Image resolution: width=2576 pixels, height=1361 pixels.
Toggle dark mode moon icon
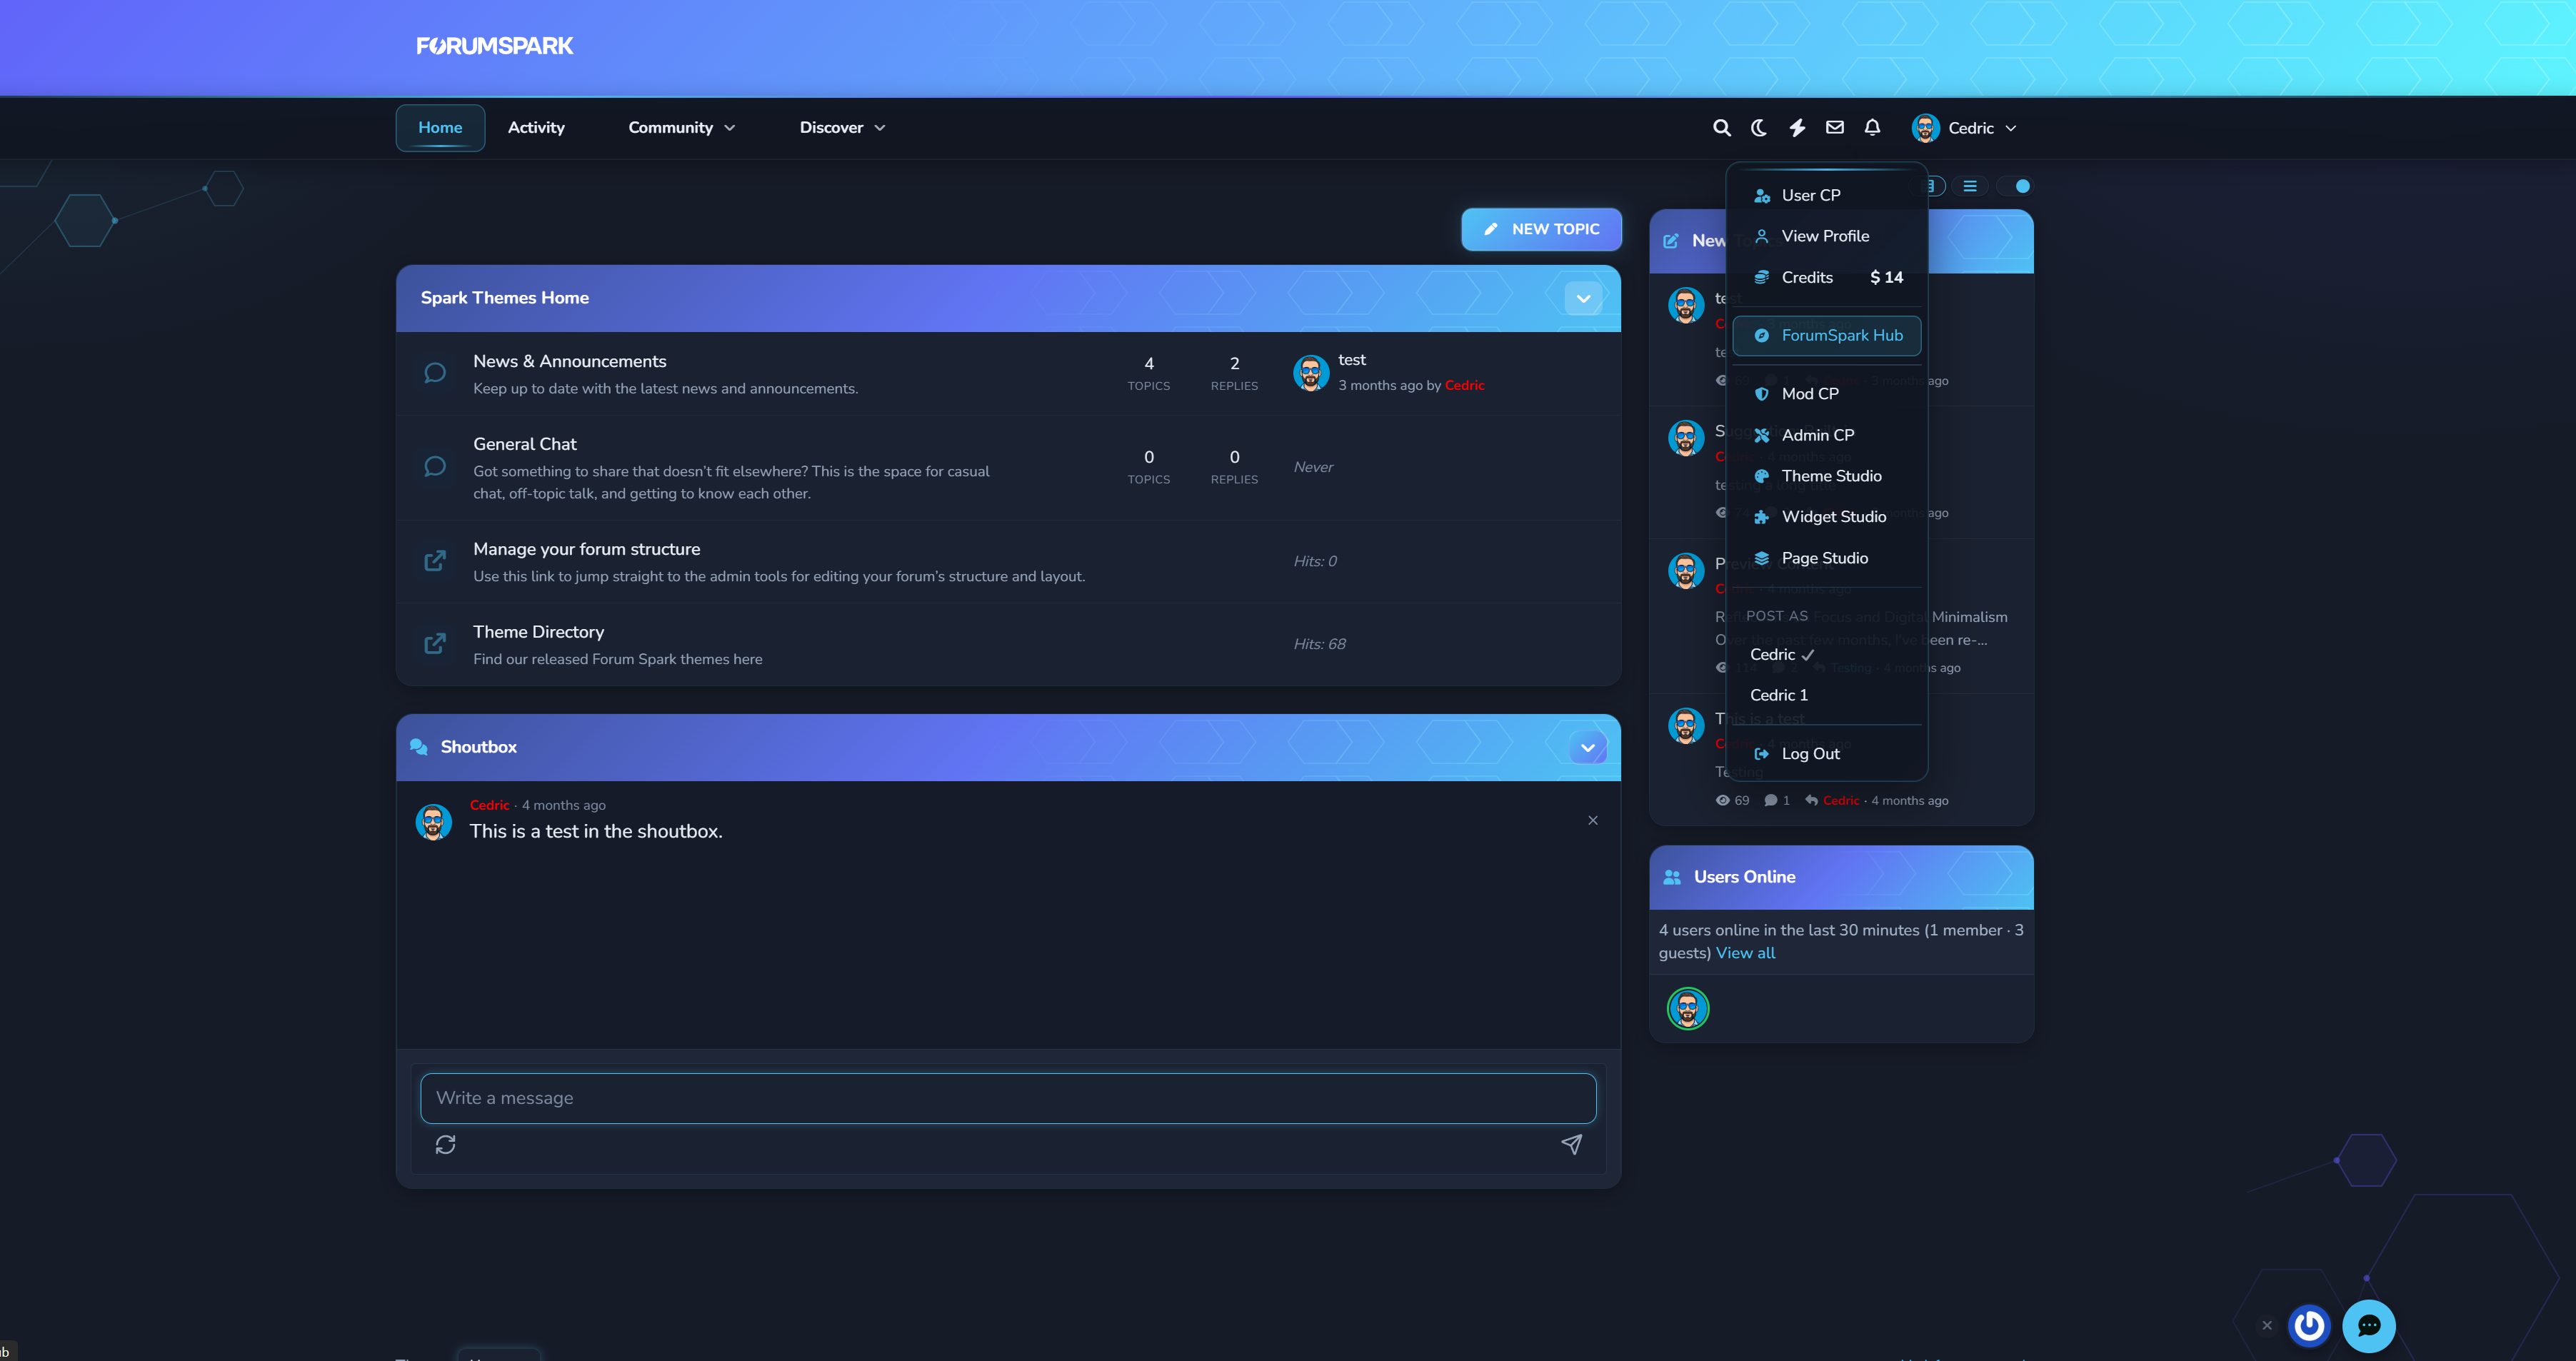tap(1759, 128)
